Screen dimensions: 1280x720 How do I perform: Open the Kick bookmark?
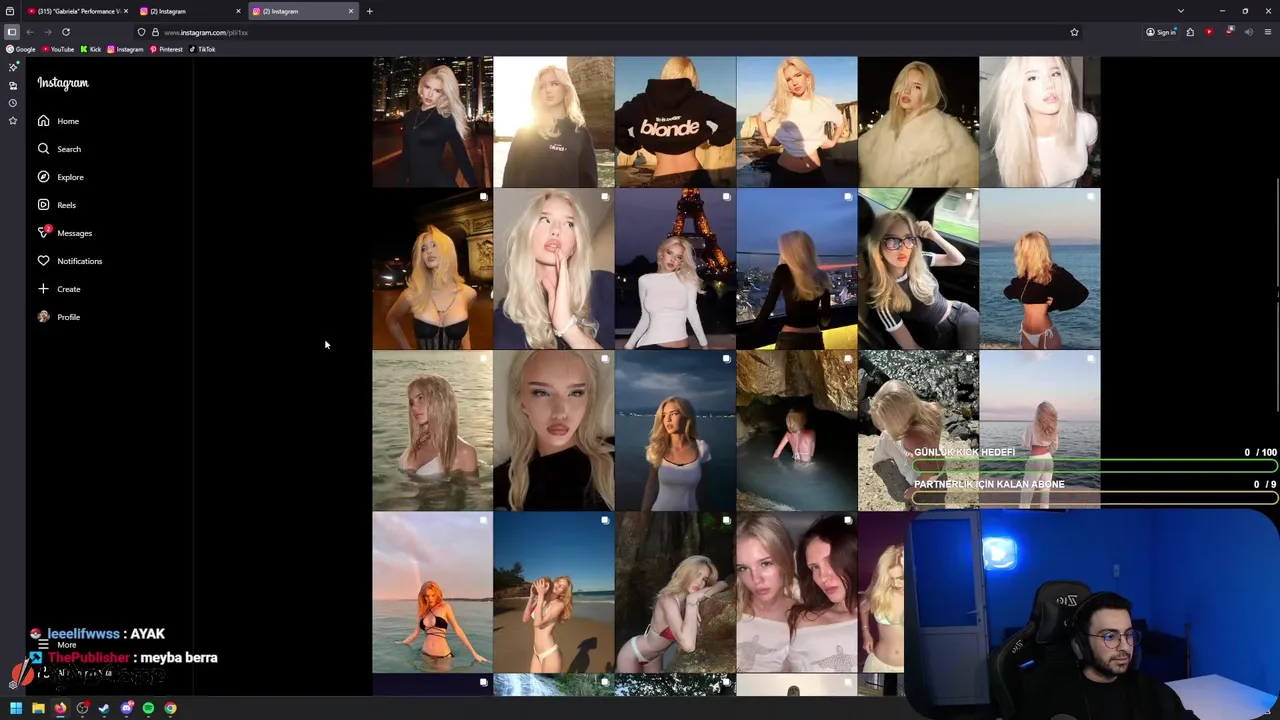(91, 49)
